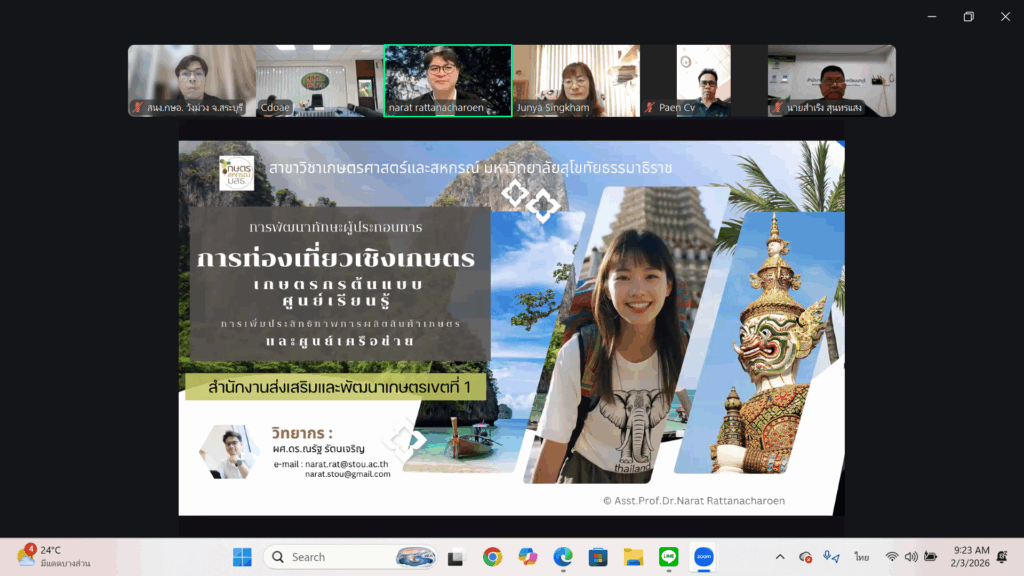Open the Copilot app in the taskbar
Screen dimensions: 1024x576
click(x=528, y=557)
